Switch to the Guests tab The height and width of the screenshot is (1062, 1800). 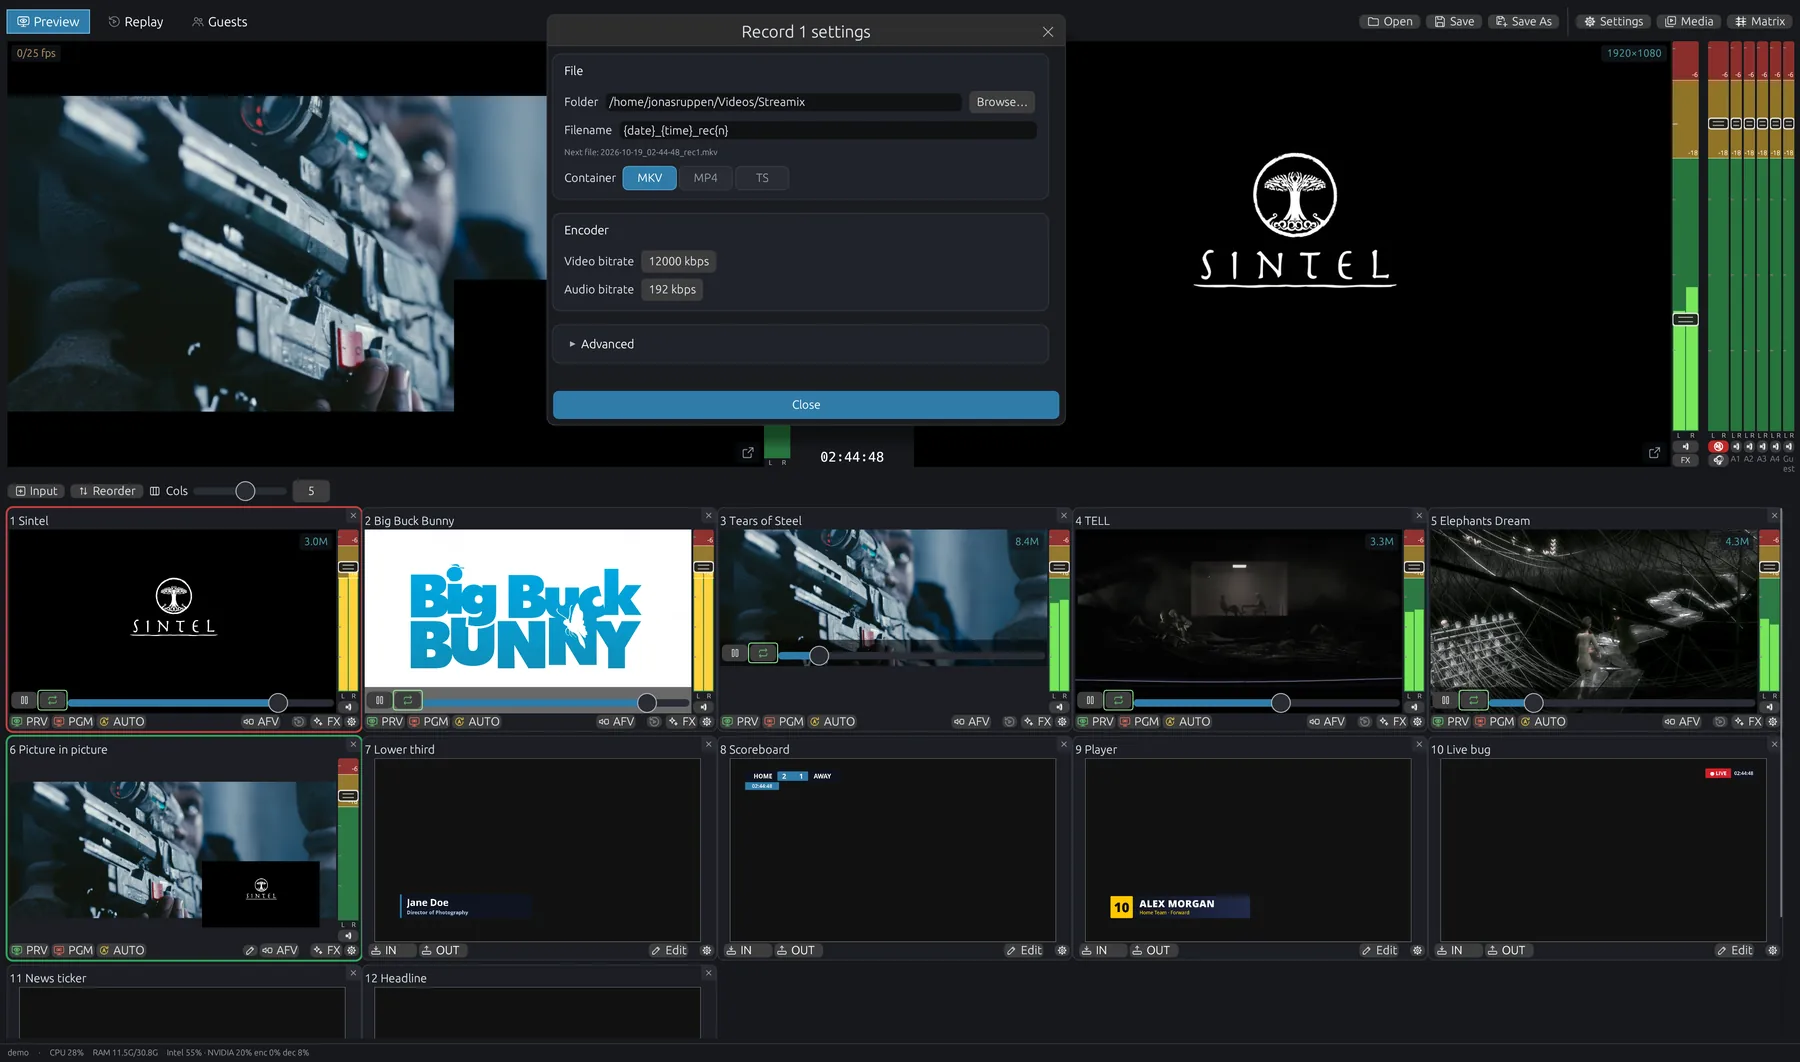pyautogui.click(x=219, y=22)
